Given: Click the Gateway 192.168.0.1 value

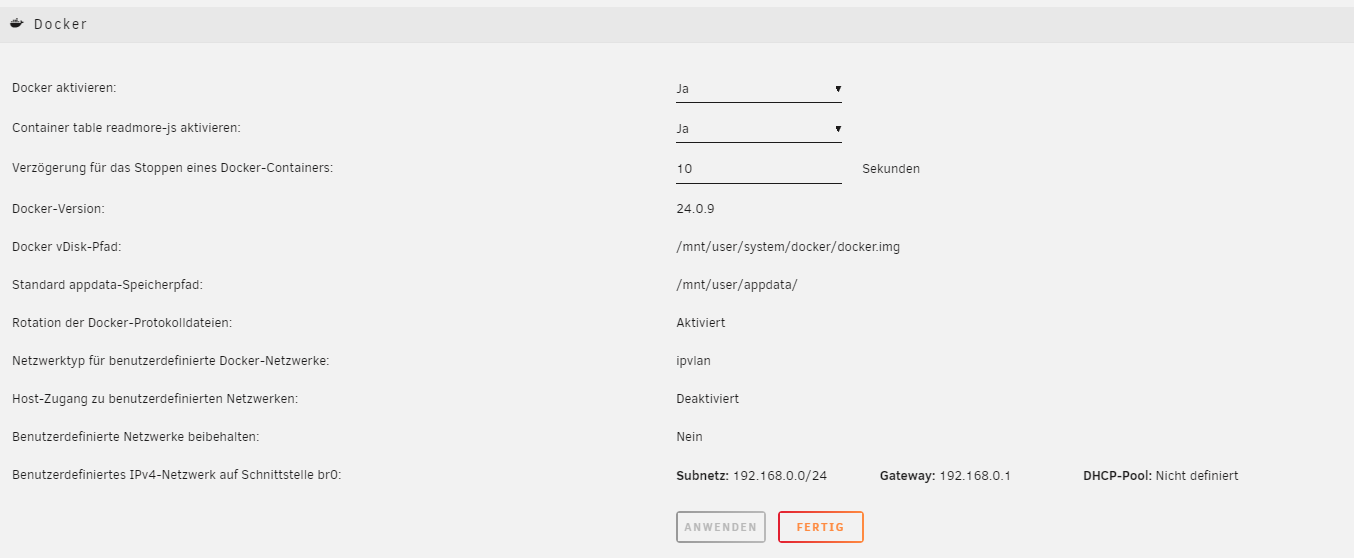Looking at the screenshot, I should click(945, 476).
